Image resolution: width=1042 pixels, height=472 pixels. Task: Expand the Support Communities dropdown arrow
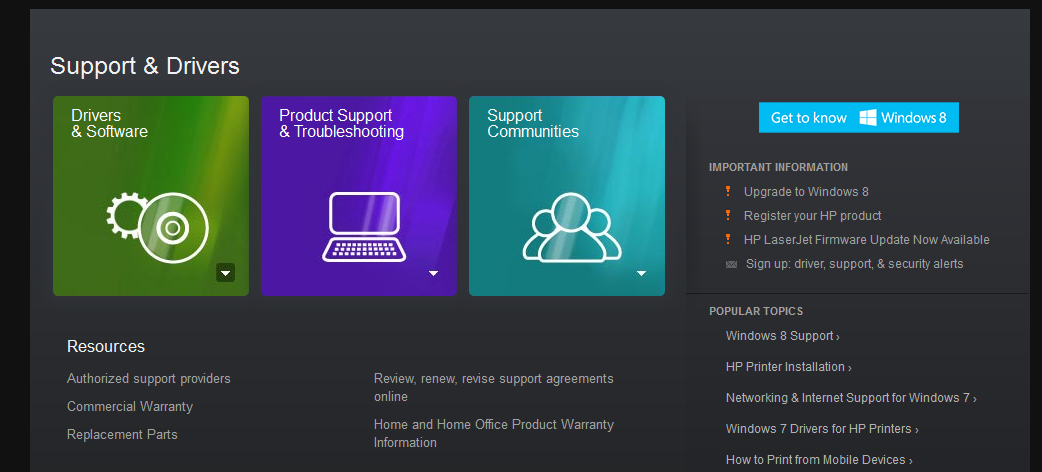(x=641, y=273)
